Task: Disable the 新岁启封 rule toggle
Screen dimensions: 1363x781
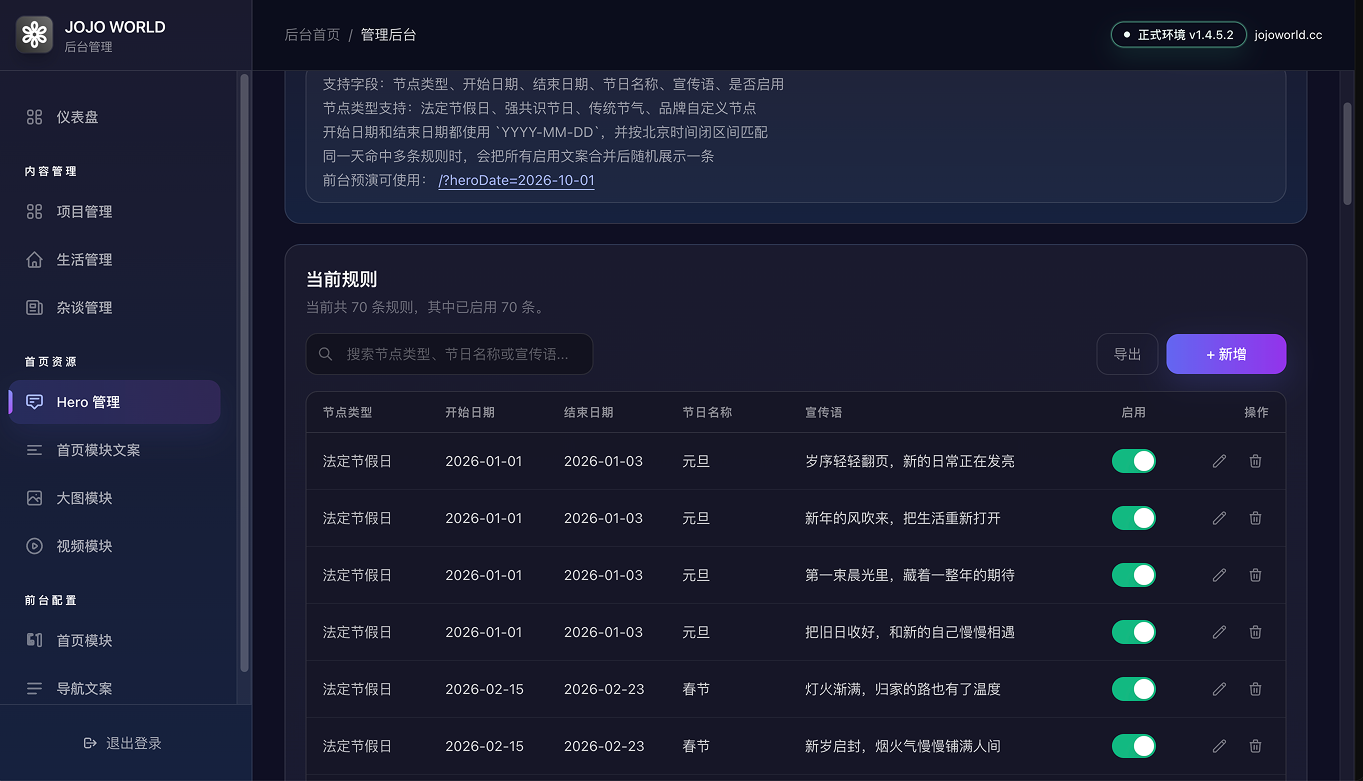Action: pyautogui.click(x=1134, y=746)
